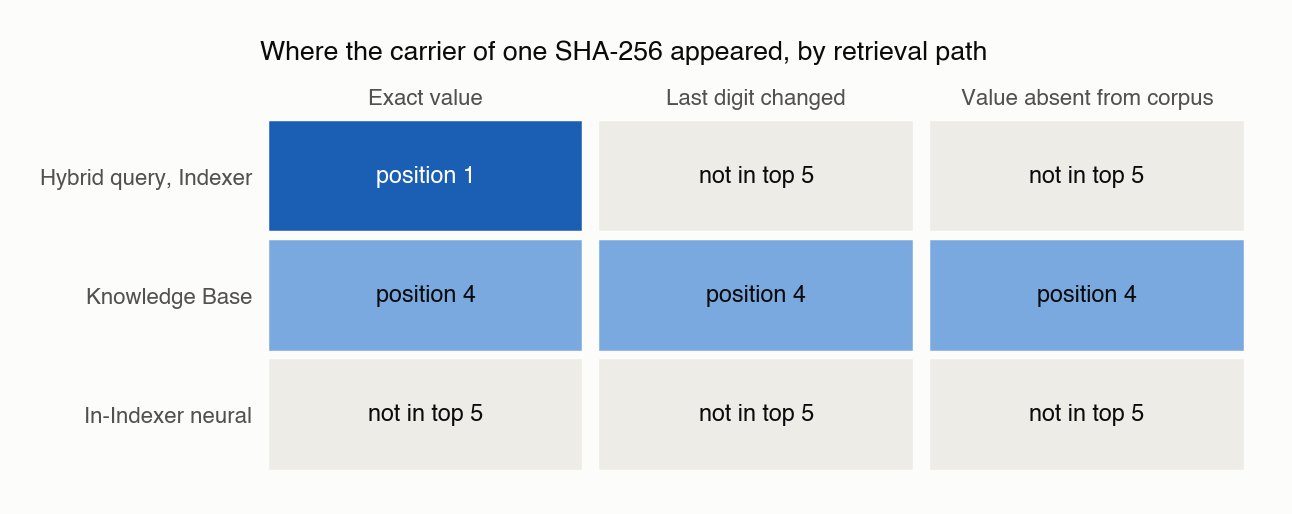Select Hybrid query not in top 5 under Last digit changed

[x=756, y=176]
